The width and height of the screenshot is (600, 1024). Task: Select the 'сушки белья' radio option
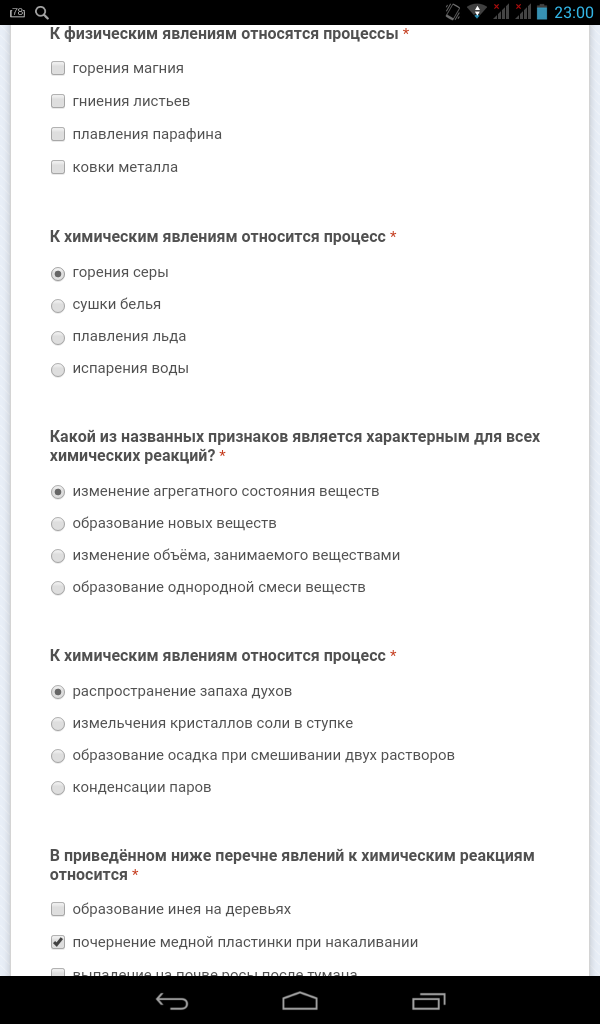click(x=58, y=305)
